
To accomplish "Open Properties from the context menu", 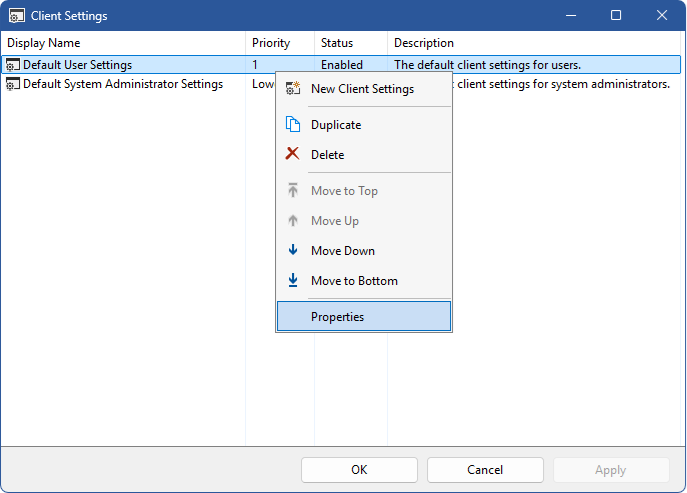I will [x=337, y=317].
